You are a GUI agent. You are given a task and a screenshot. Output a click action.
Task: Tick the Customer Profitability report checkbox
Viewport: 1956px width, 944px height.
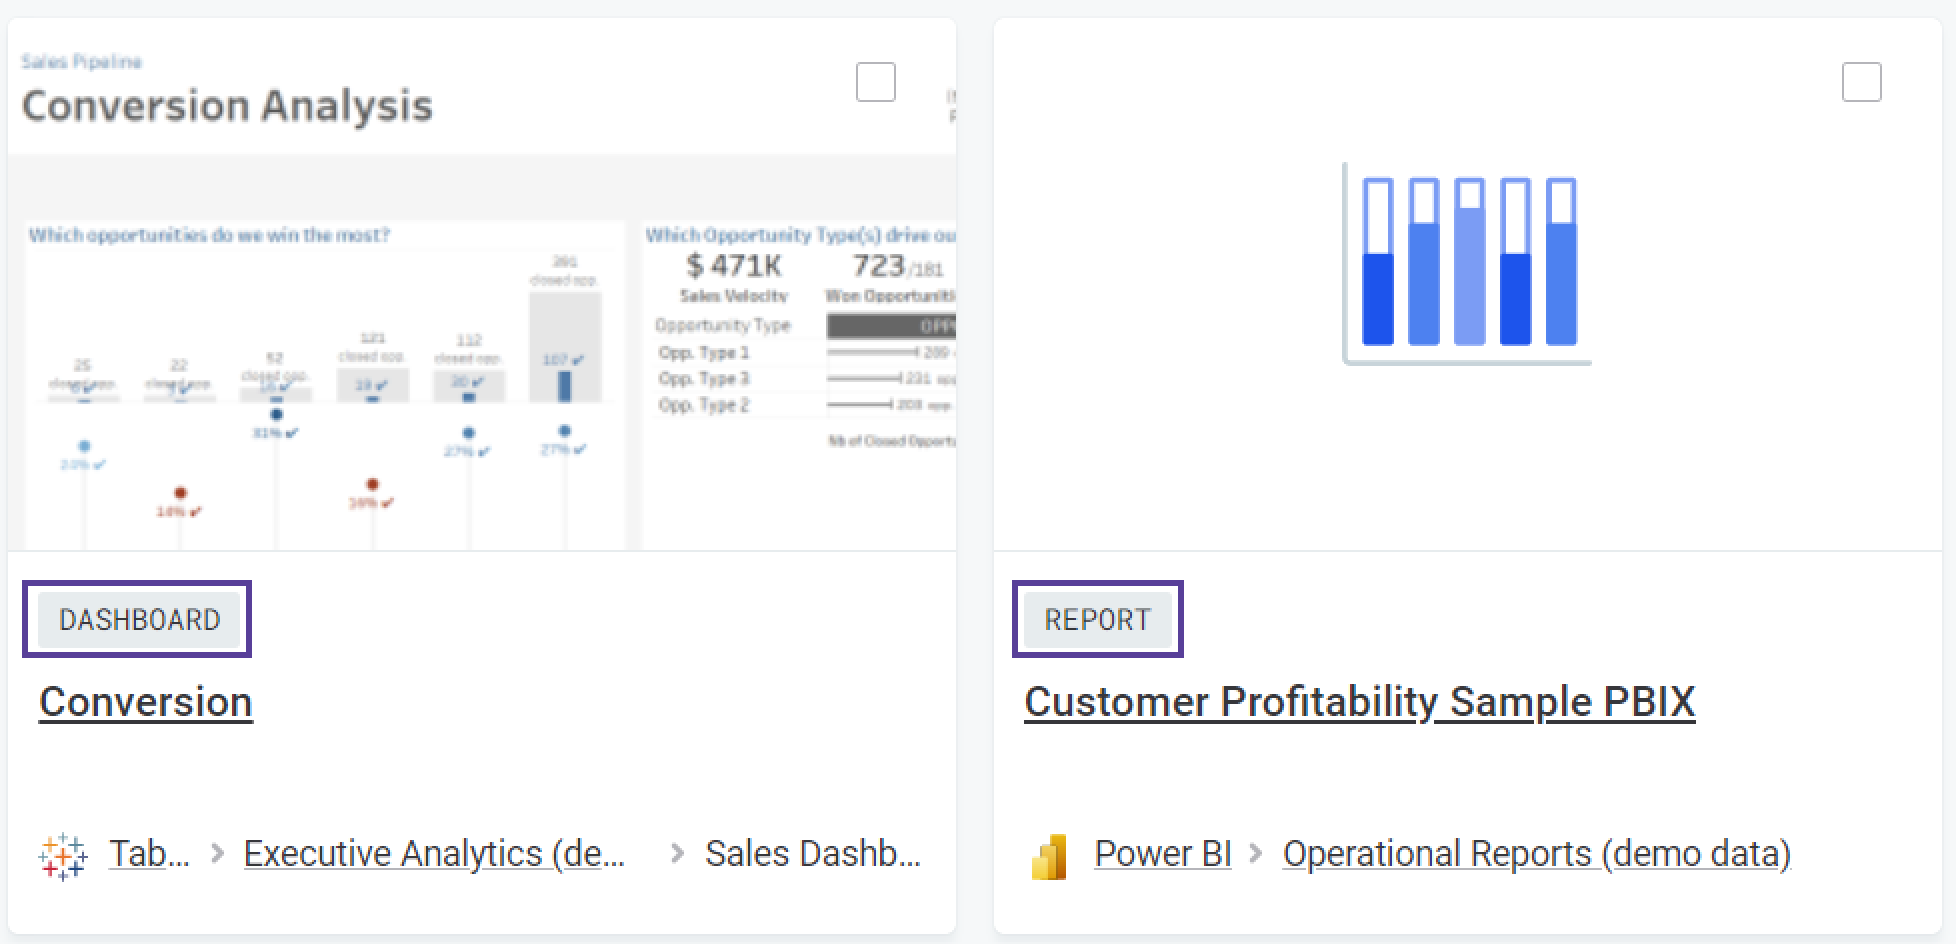coord(1861,82)
